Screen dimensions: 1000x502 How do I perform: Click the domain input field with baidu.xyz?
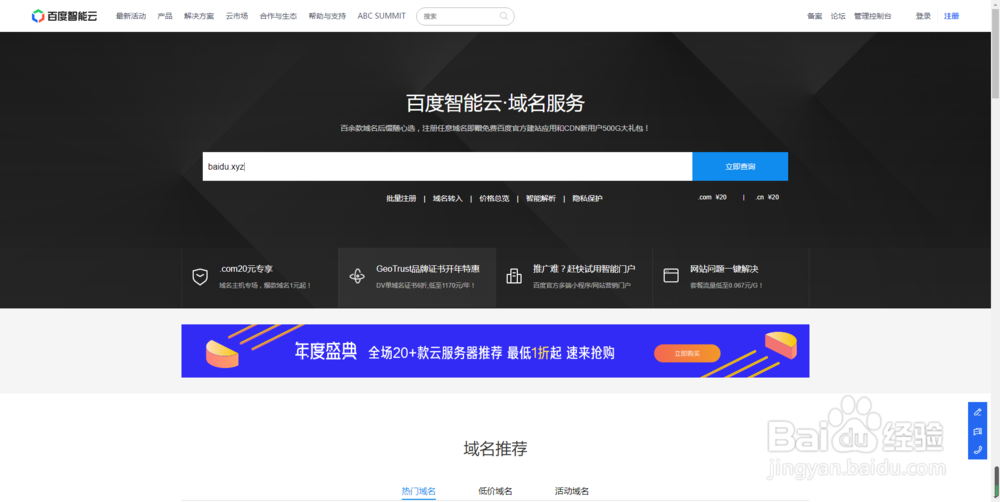(447, 166)
